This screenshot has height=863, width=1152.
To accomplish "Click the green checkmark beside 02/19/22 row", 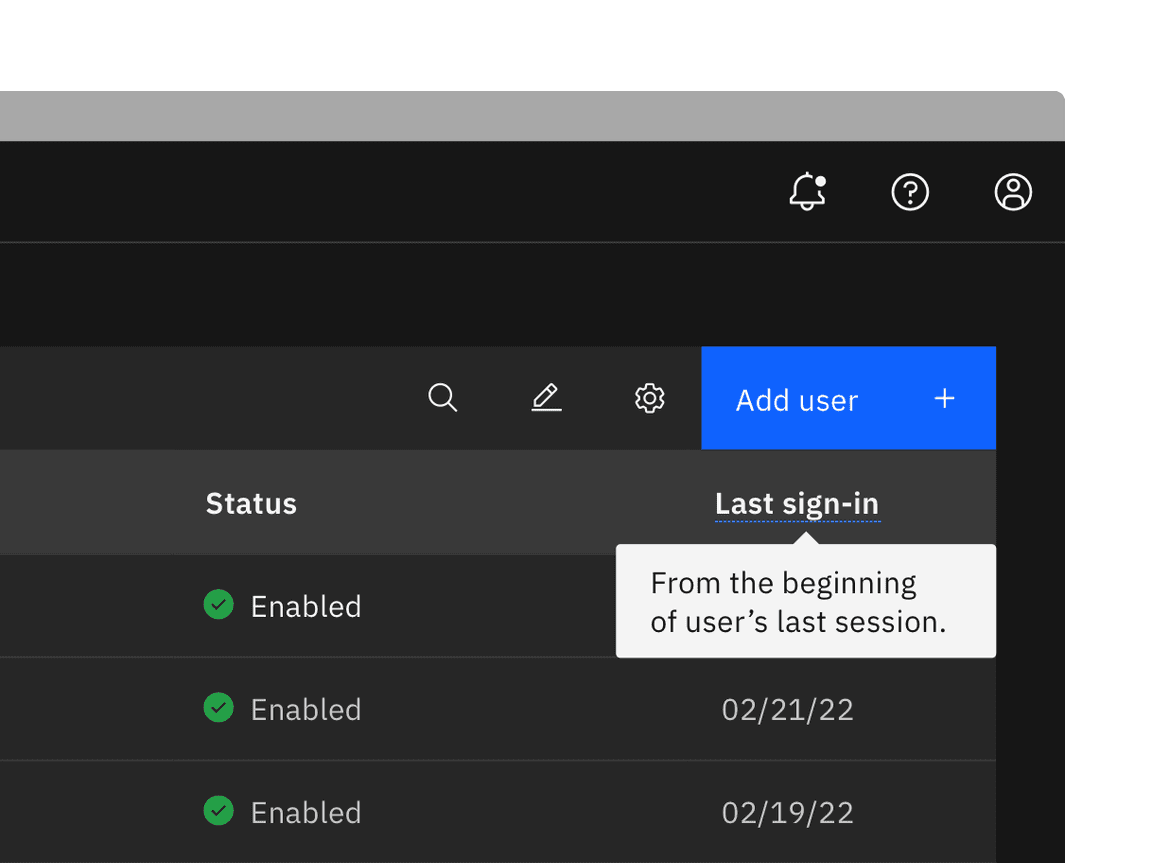I will point(218,811).
